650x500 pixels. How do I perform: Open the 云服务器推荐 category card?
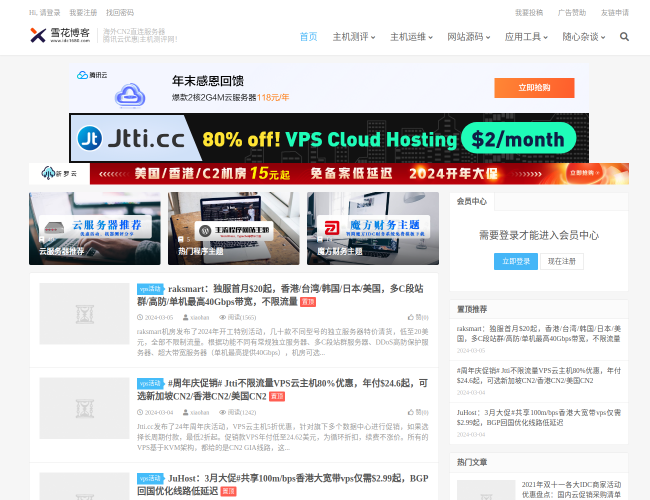95,228
